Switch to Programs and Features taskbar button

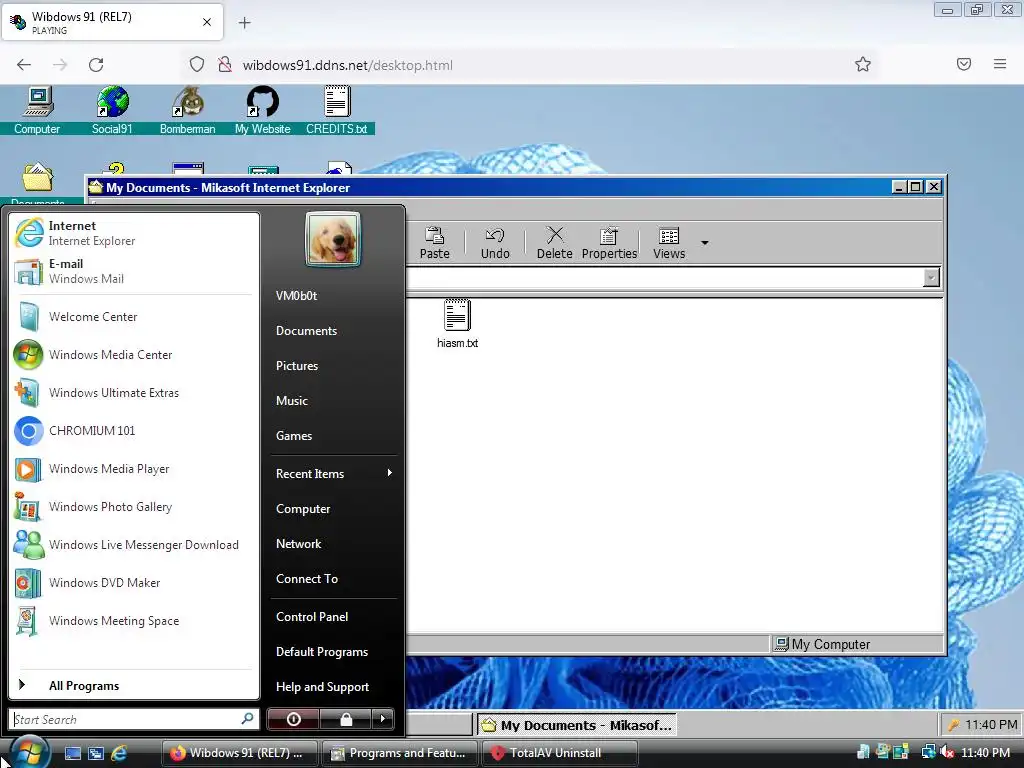point(400,753)
